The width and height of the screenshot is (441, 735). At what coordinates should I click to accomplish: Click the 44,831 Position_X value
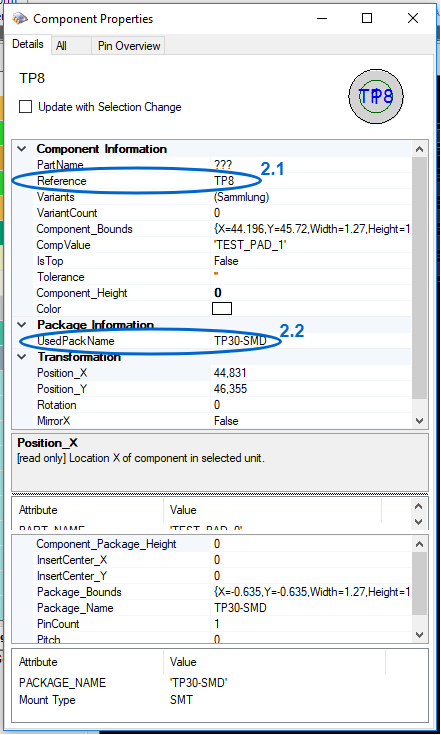[x=230, y=373]
